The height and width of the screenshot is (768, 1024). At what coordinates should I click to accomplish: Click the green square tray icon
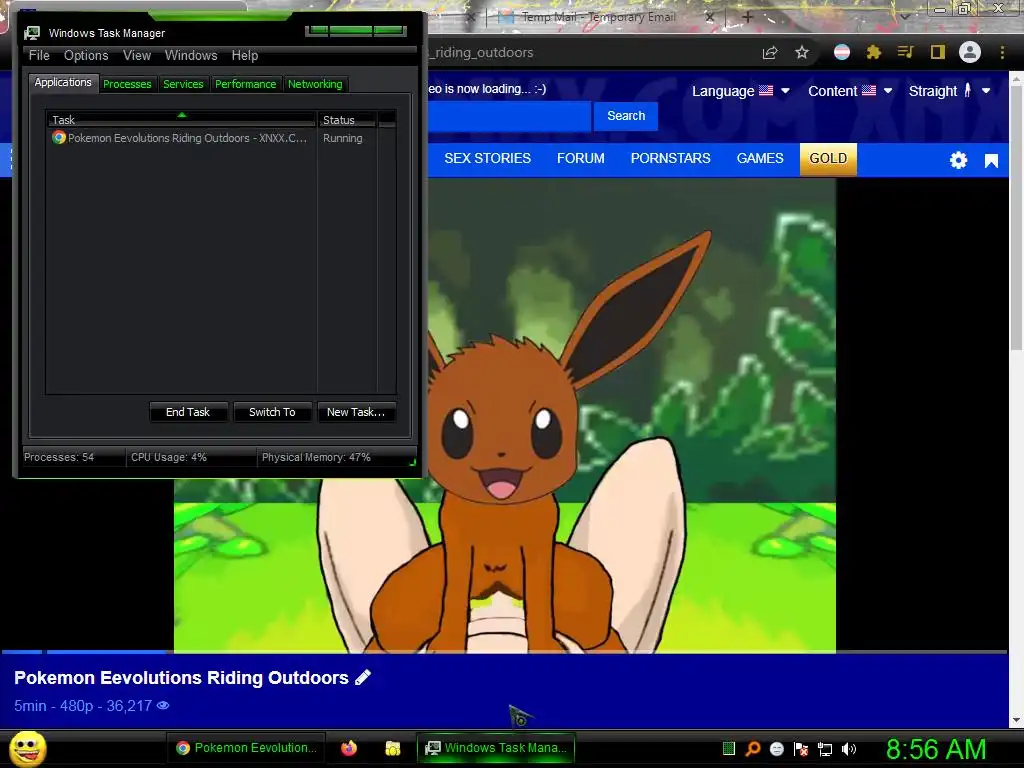click(729, 748)
